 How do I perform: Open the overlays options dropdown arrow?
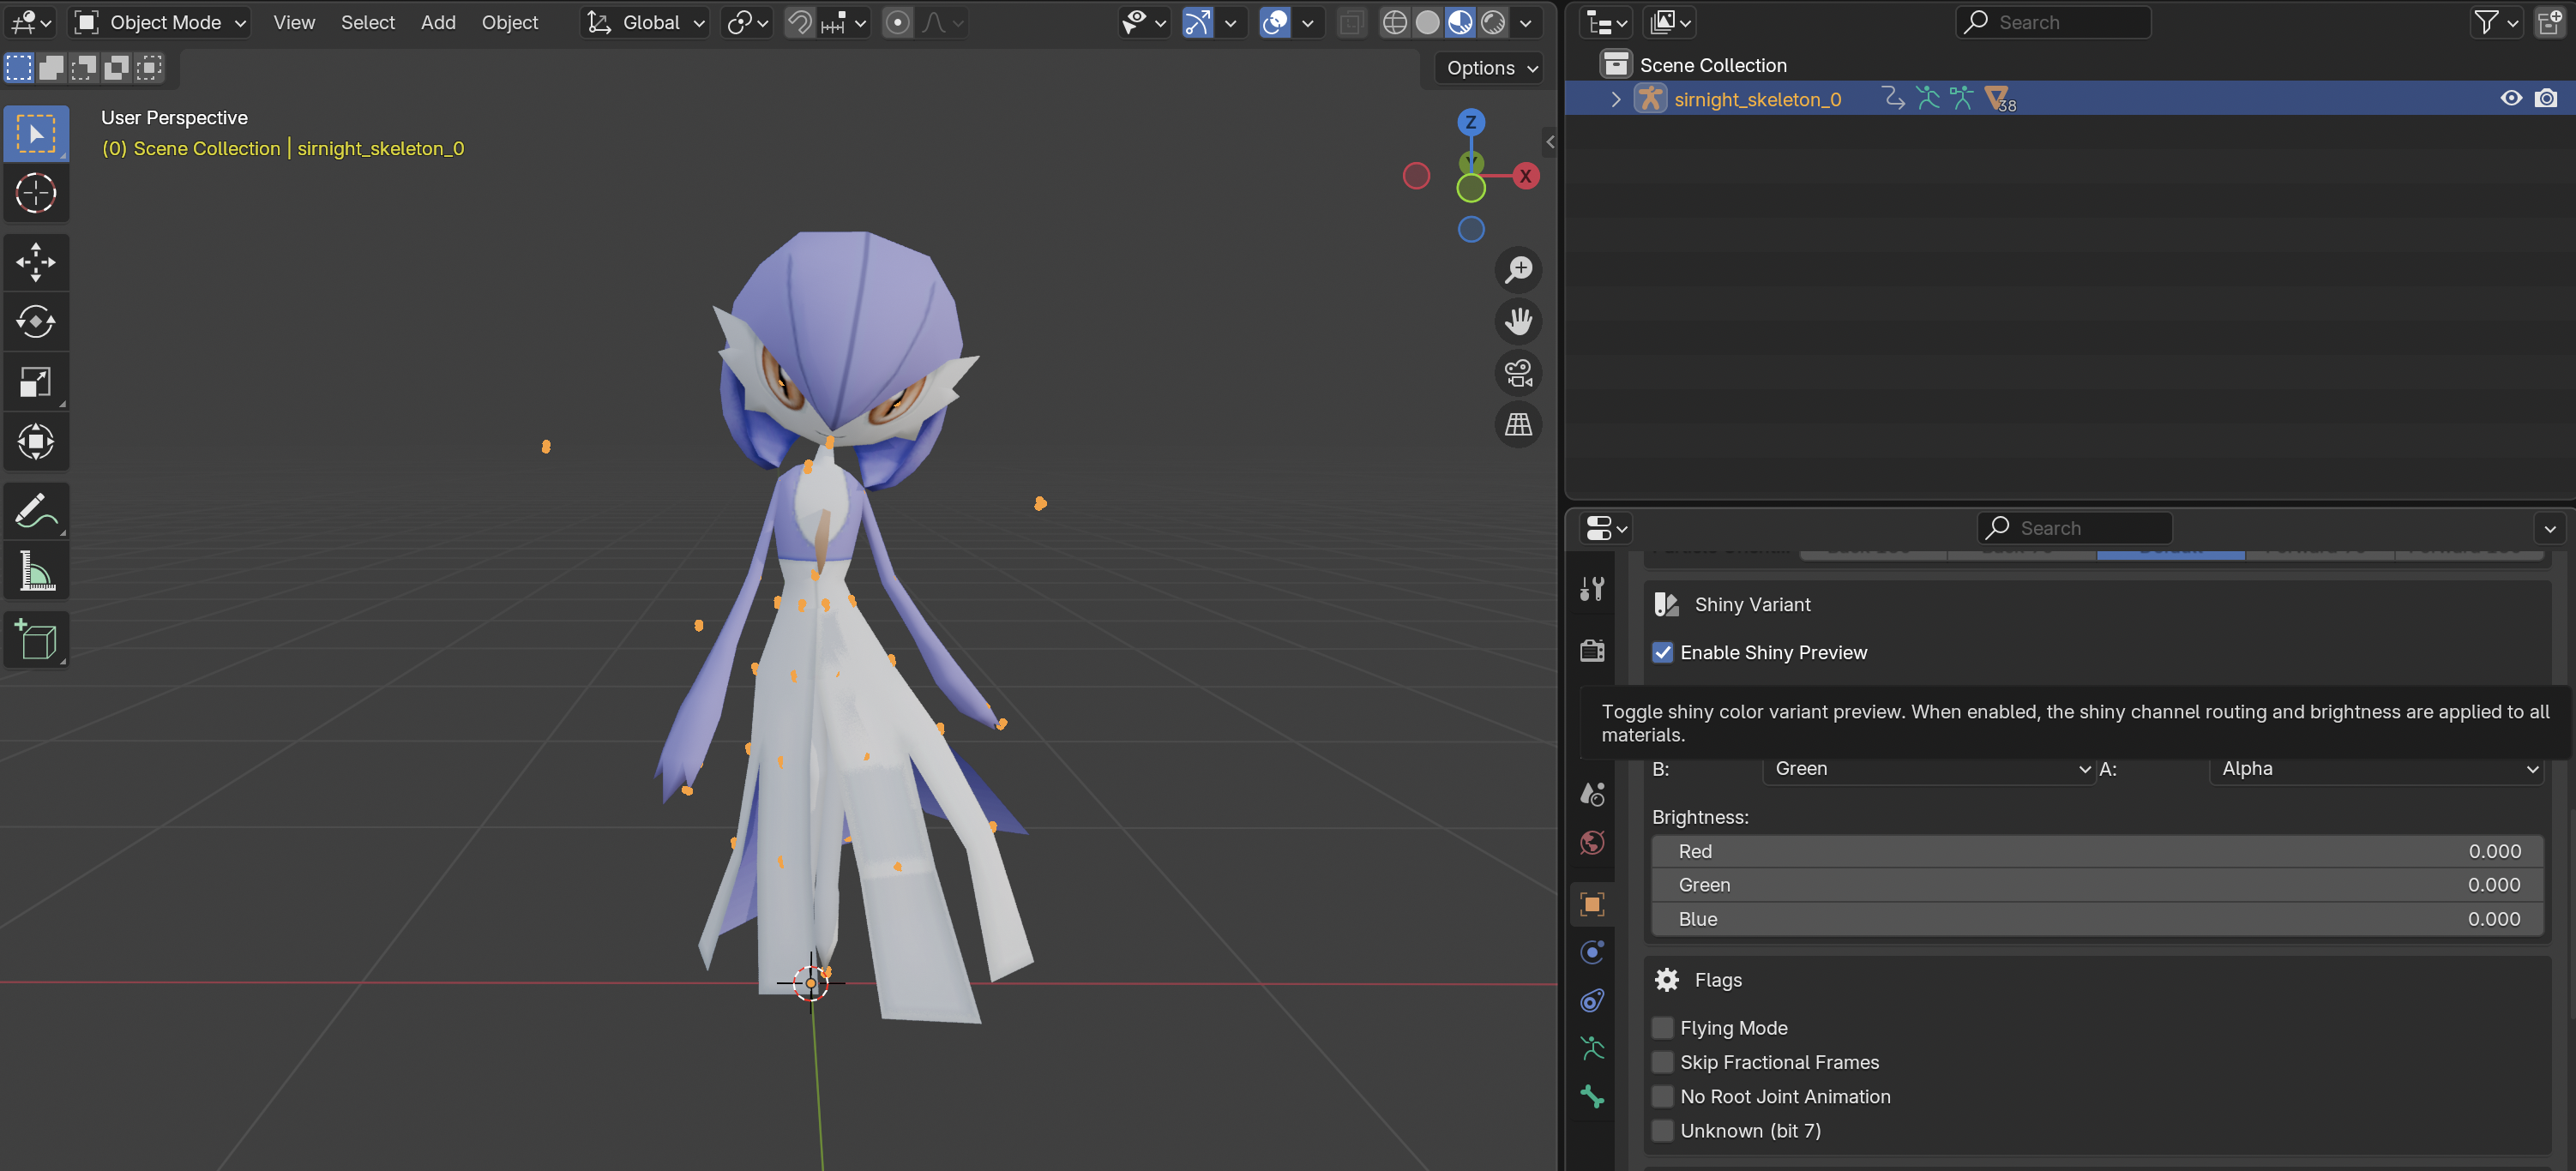[x=1307, y=22]
